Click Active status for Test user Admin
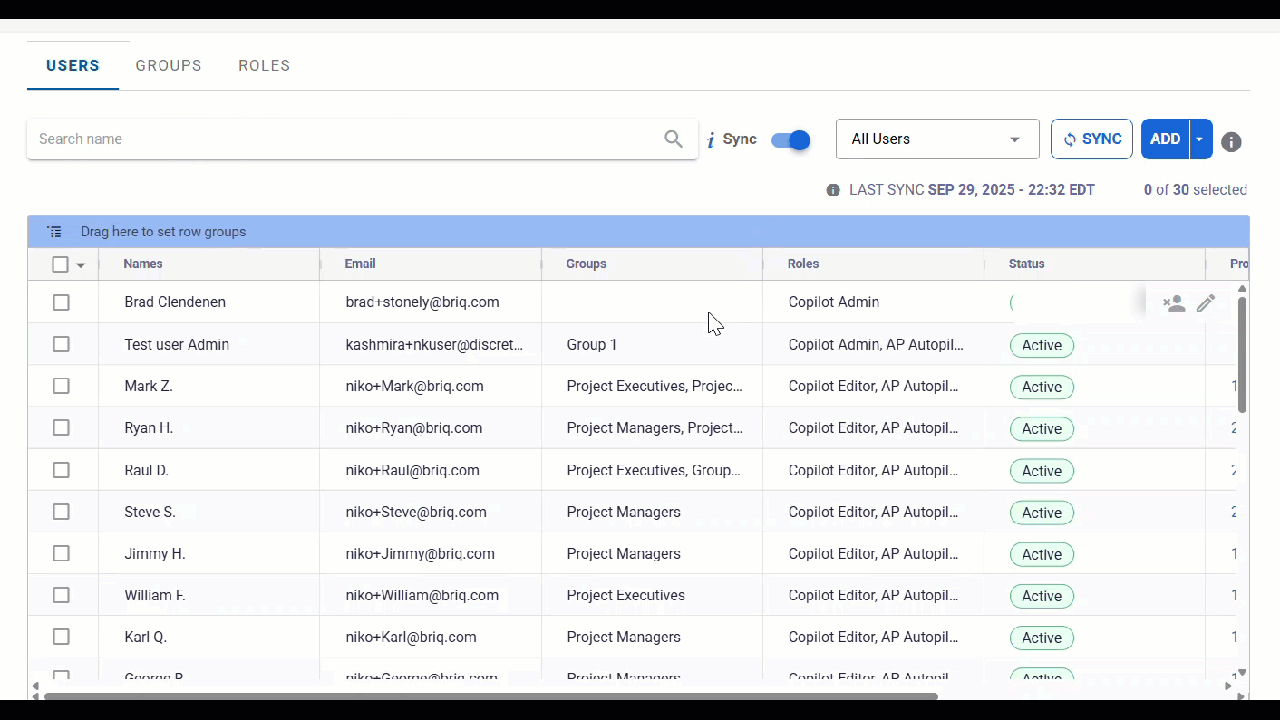 (x=1042, y=345)
